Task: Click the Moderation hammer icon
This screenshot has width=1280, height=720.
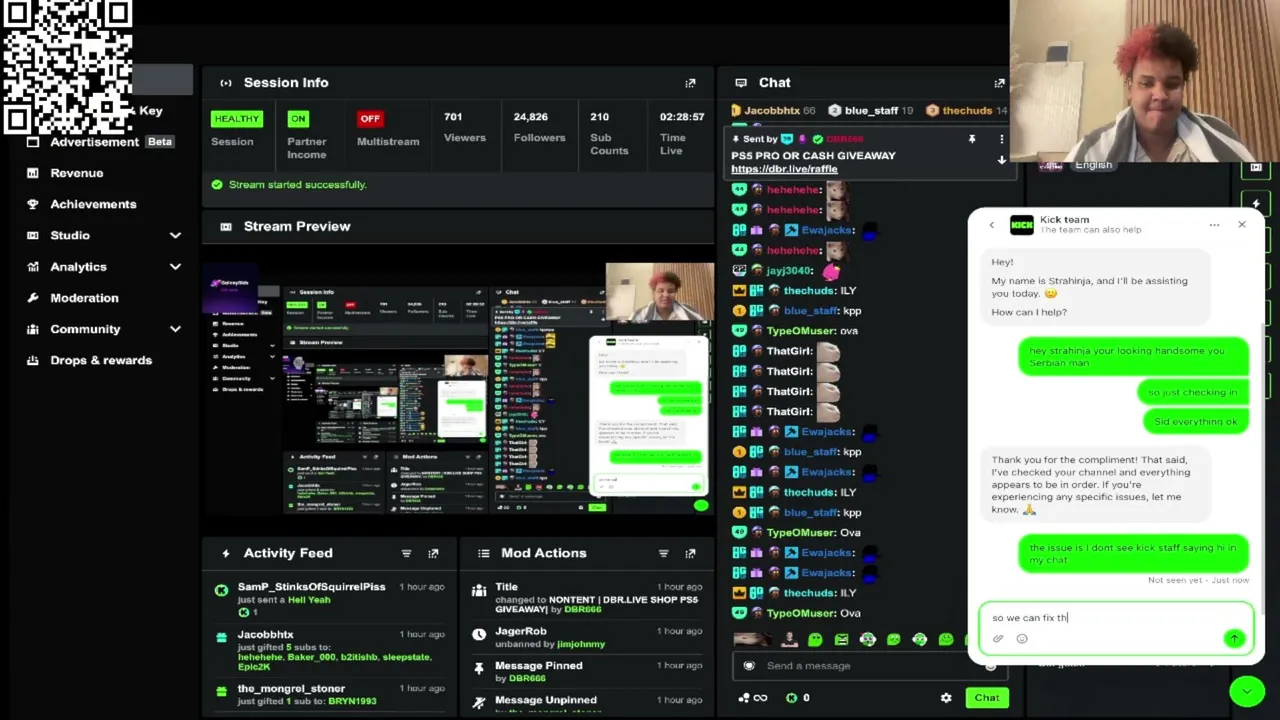Action: pos(33,298)
